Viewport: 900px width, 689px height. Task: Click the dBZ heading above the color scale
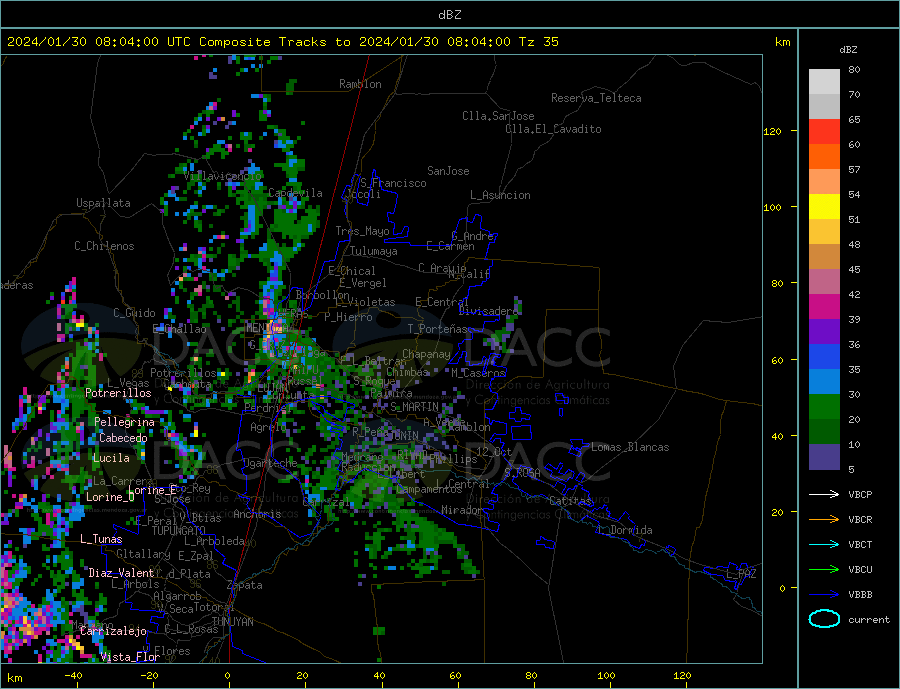[x=848, y=50]
